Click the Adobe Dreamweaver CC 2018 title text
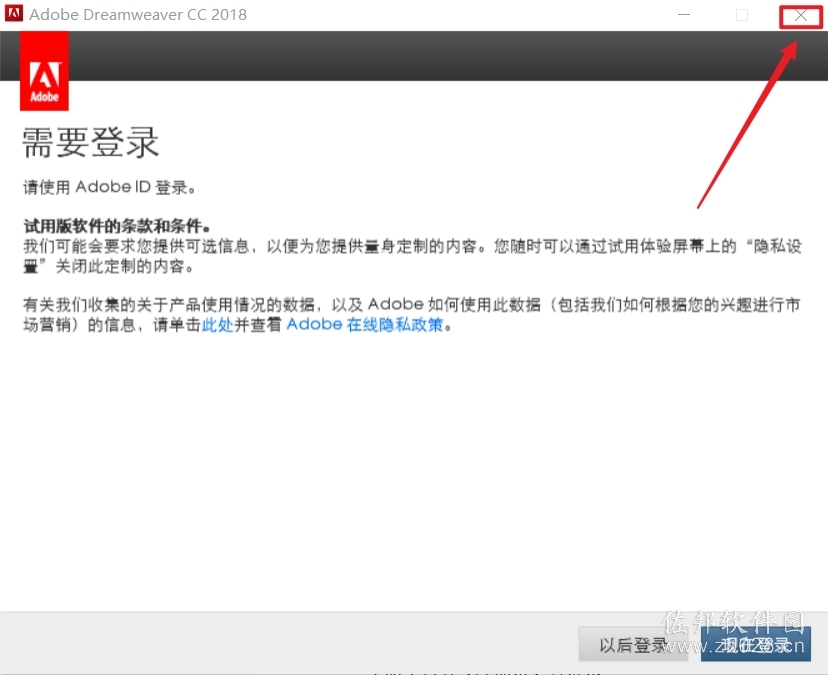 pyautogui.click(x=138, y=14)
